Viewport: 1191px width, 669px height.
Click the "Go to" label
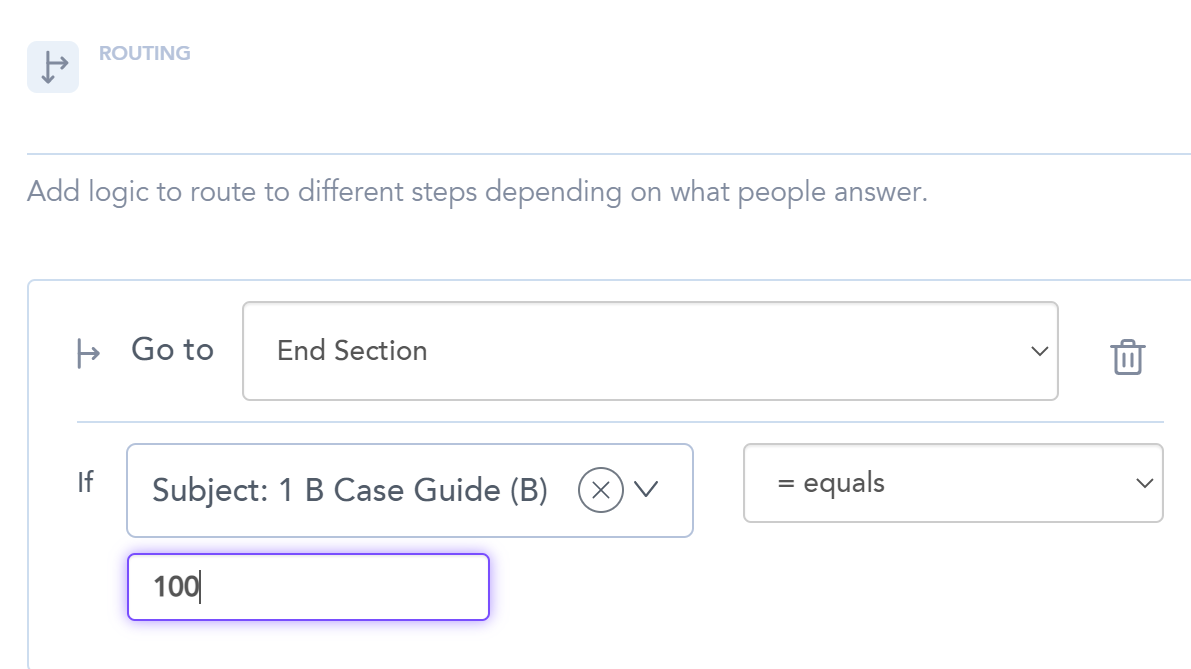coord(172,350)
